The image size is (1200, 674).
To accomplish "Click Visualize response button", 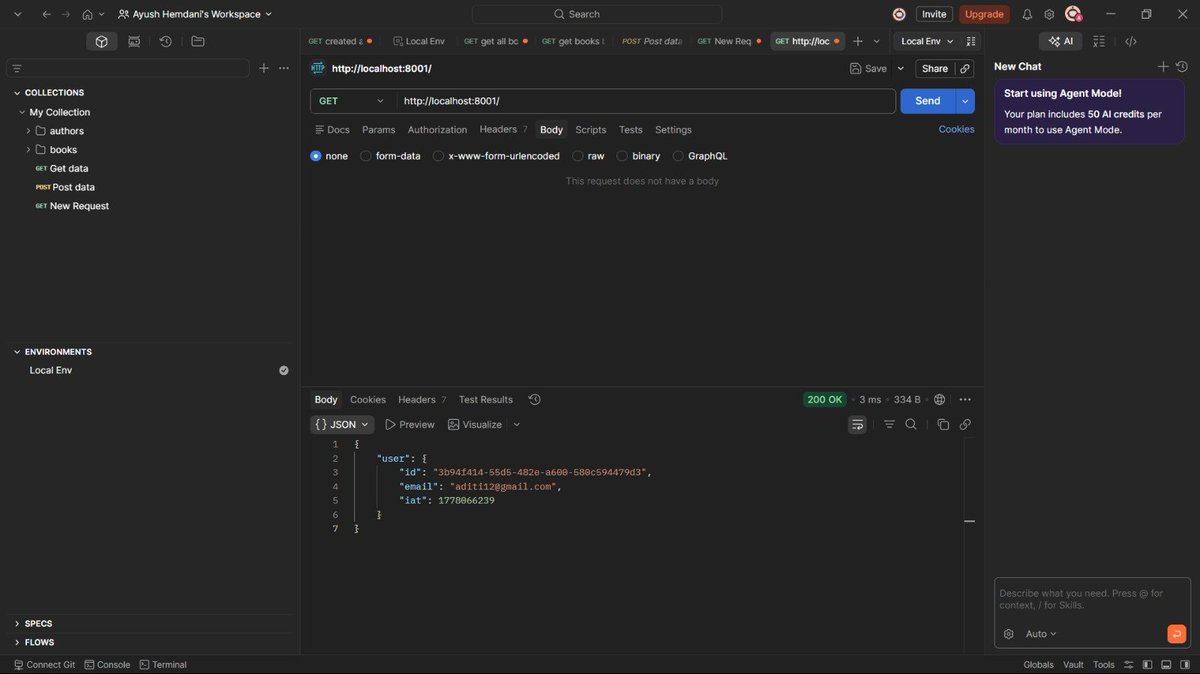I will (x=475, y=424).
